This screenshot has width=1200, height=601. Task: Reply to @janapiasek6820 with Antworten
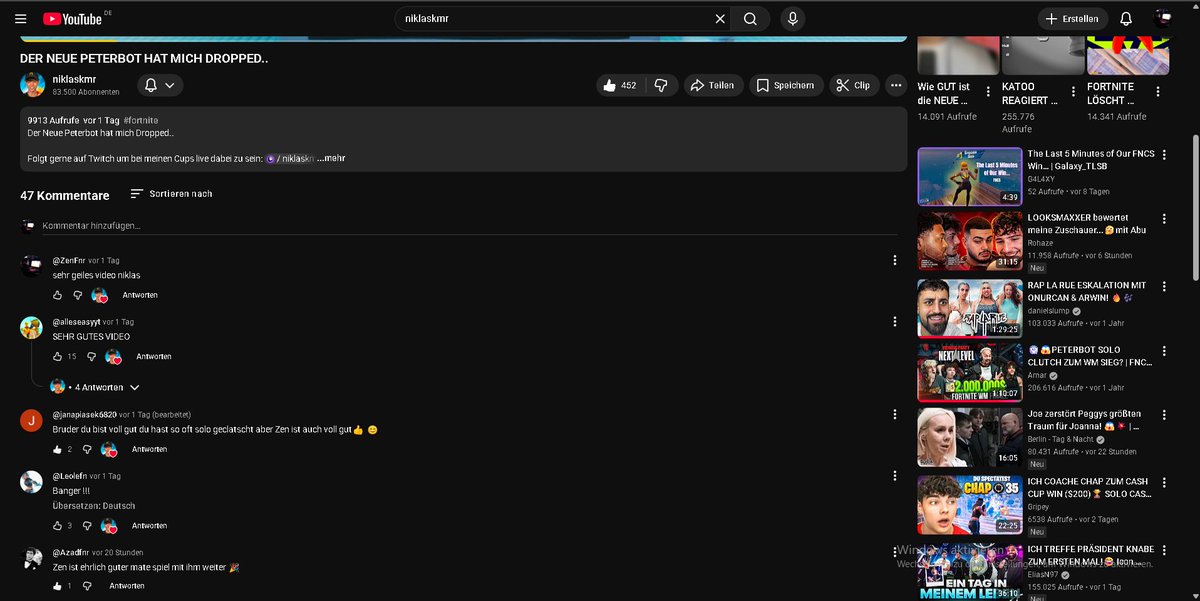coord(150,449)
